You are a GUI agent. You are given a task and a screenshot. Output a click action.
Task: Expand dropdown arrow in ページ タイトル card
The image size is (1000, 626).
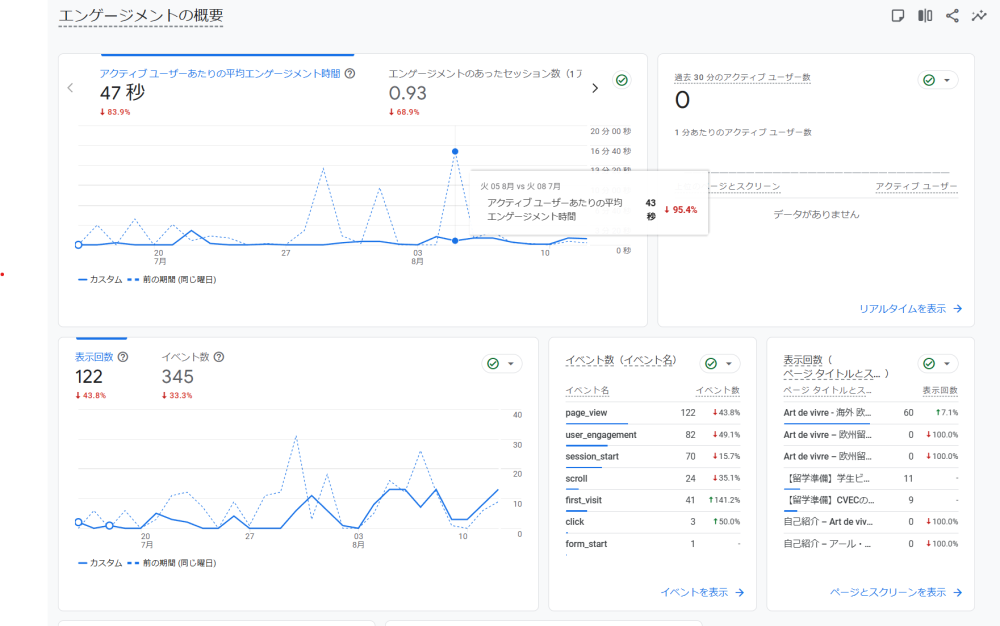947,363
